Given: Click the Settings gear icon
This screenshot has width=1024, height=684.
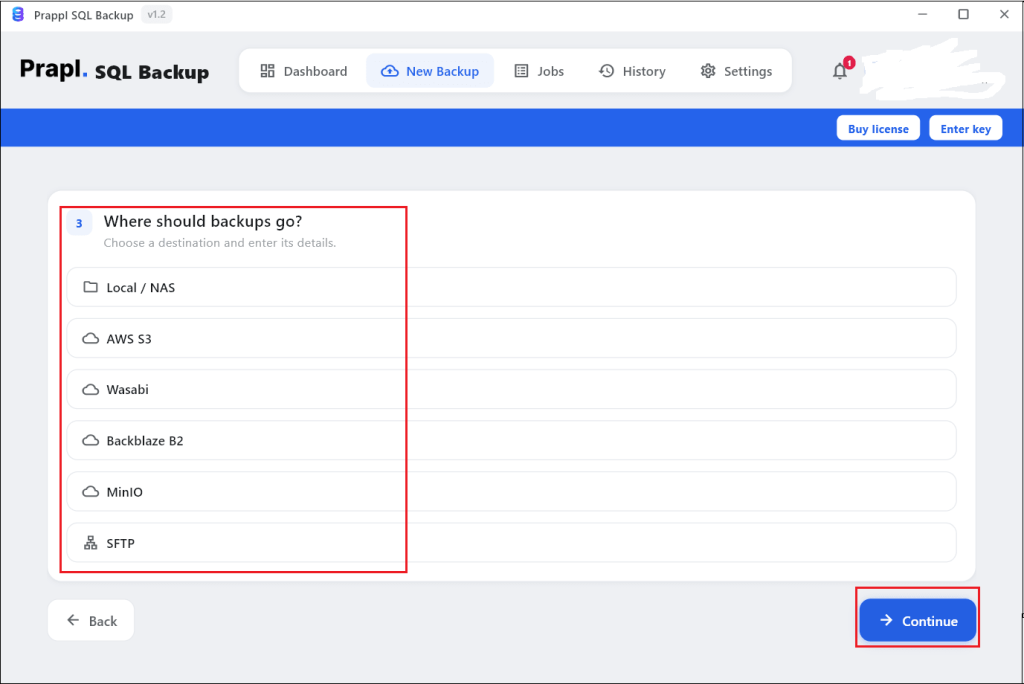Looking at the screenshot, I should tap(708, 71).
